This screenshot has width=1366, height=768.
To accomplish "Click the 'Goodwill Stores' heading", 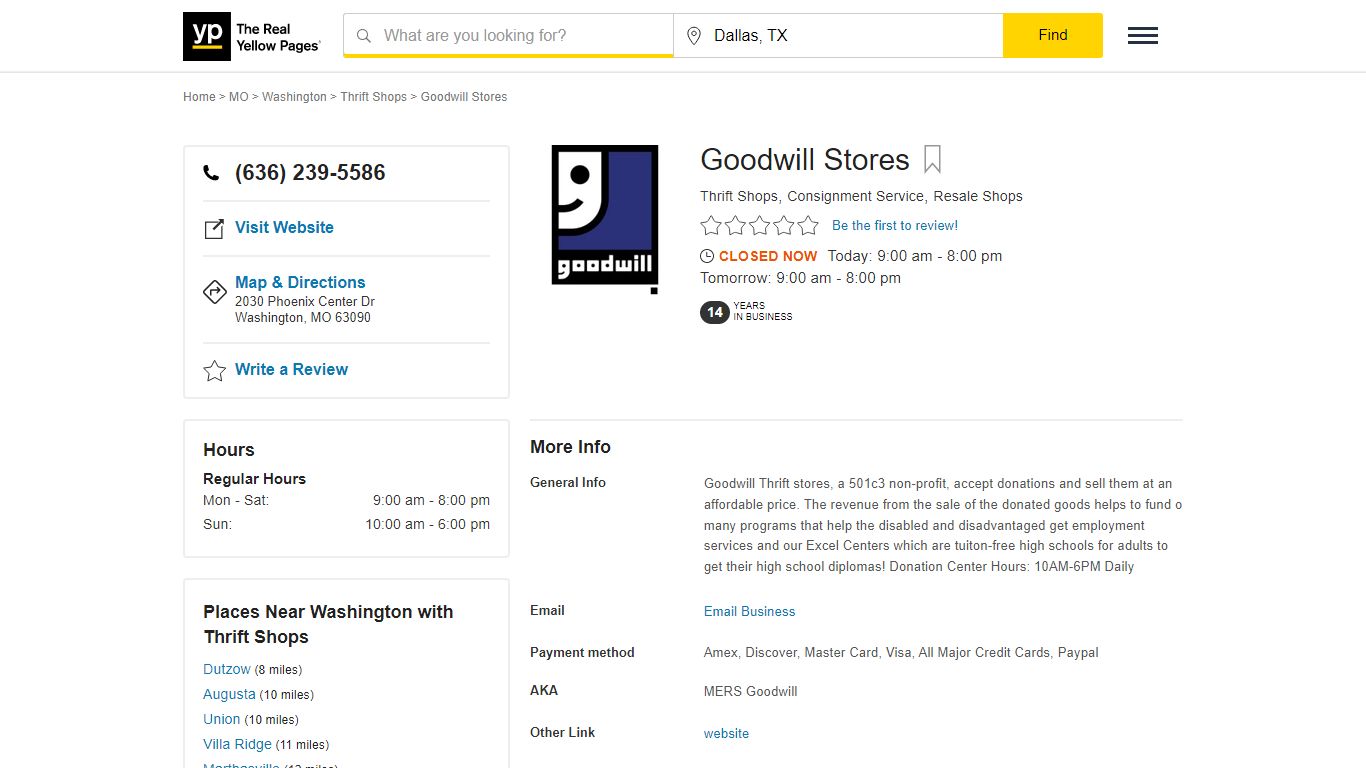I will 805,160.
